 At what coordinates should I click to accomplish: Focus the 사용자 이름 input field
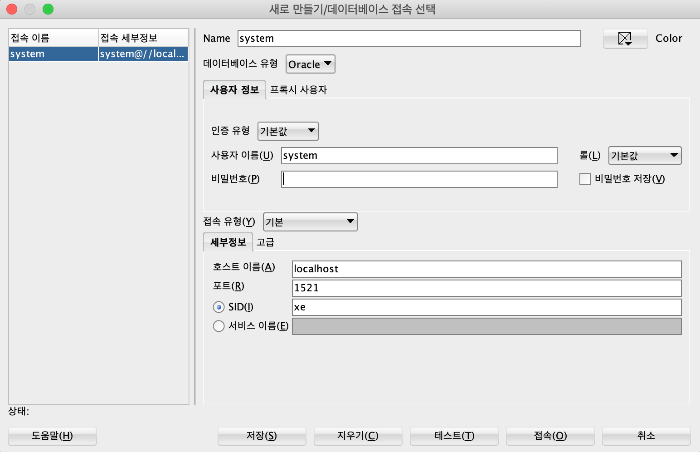[419, 155]
